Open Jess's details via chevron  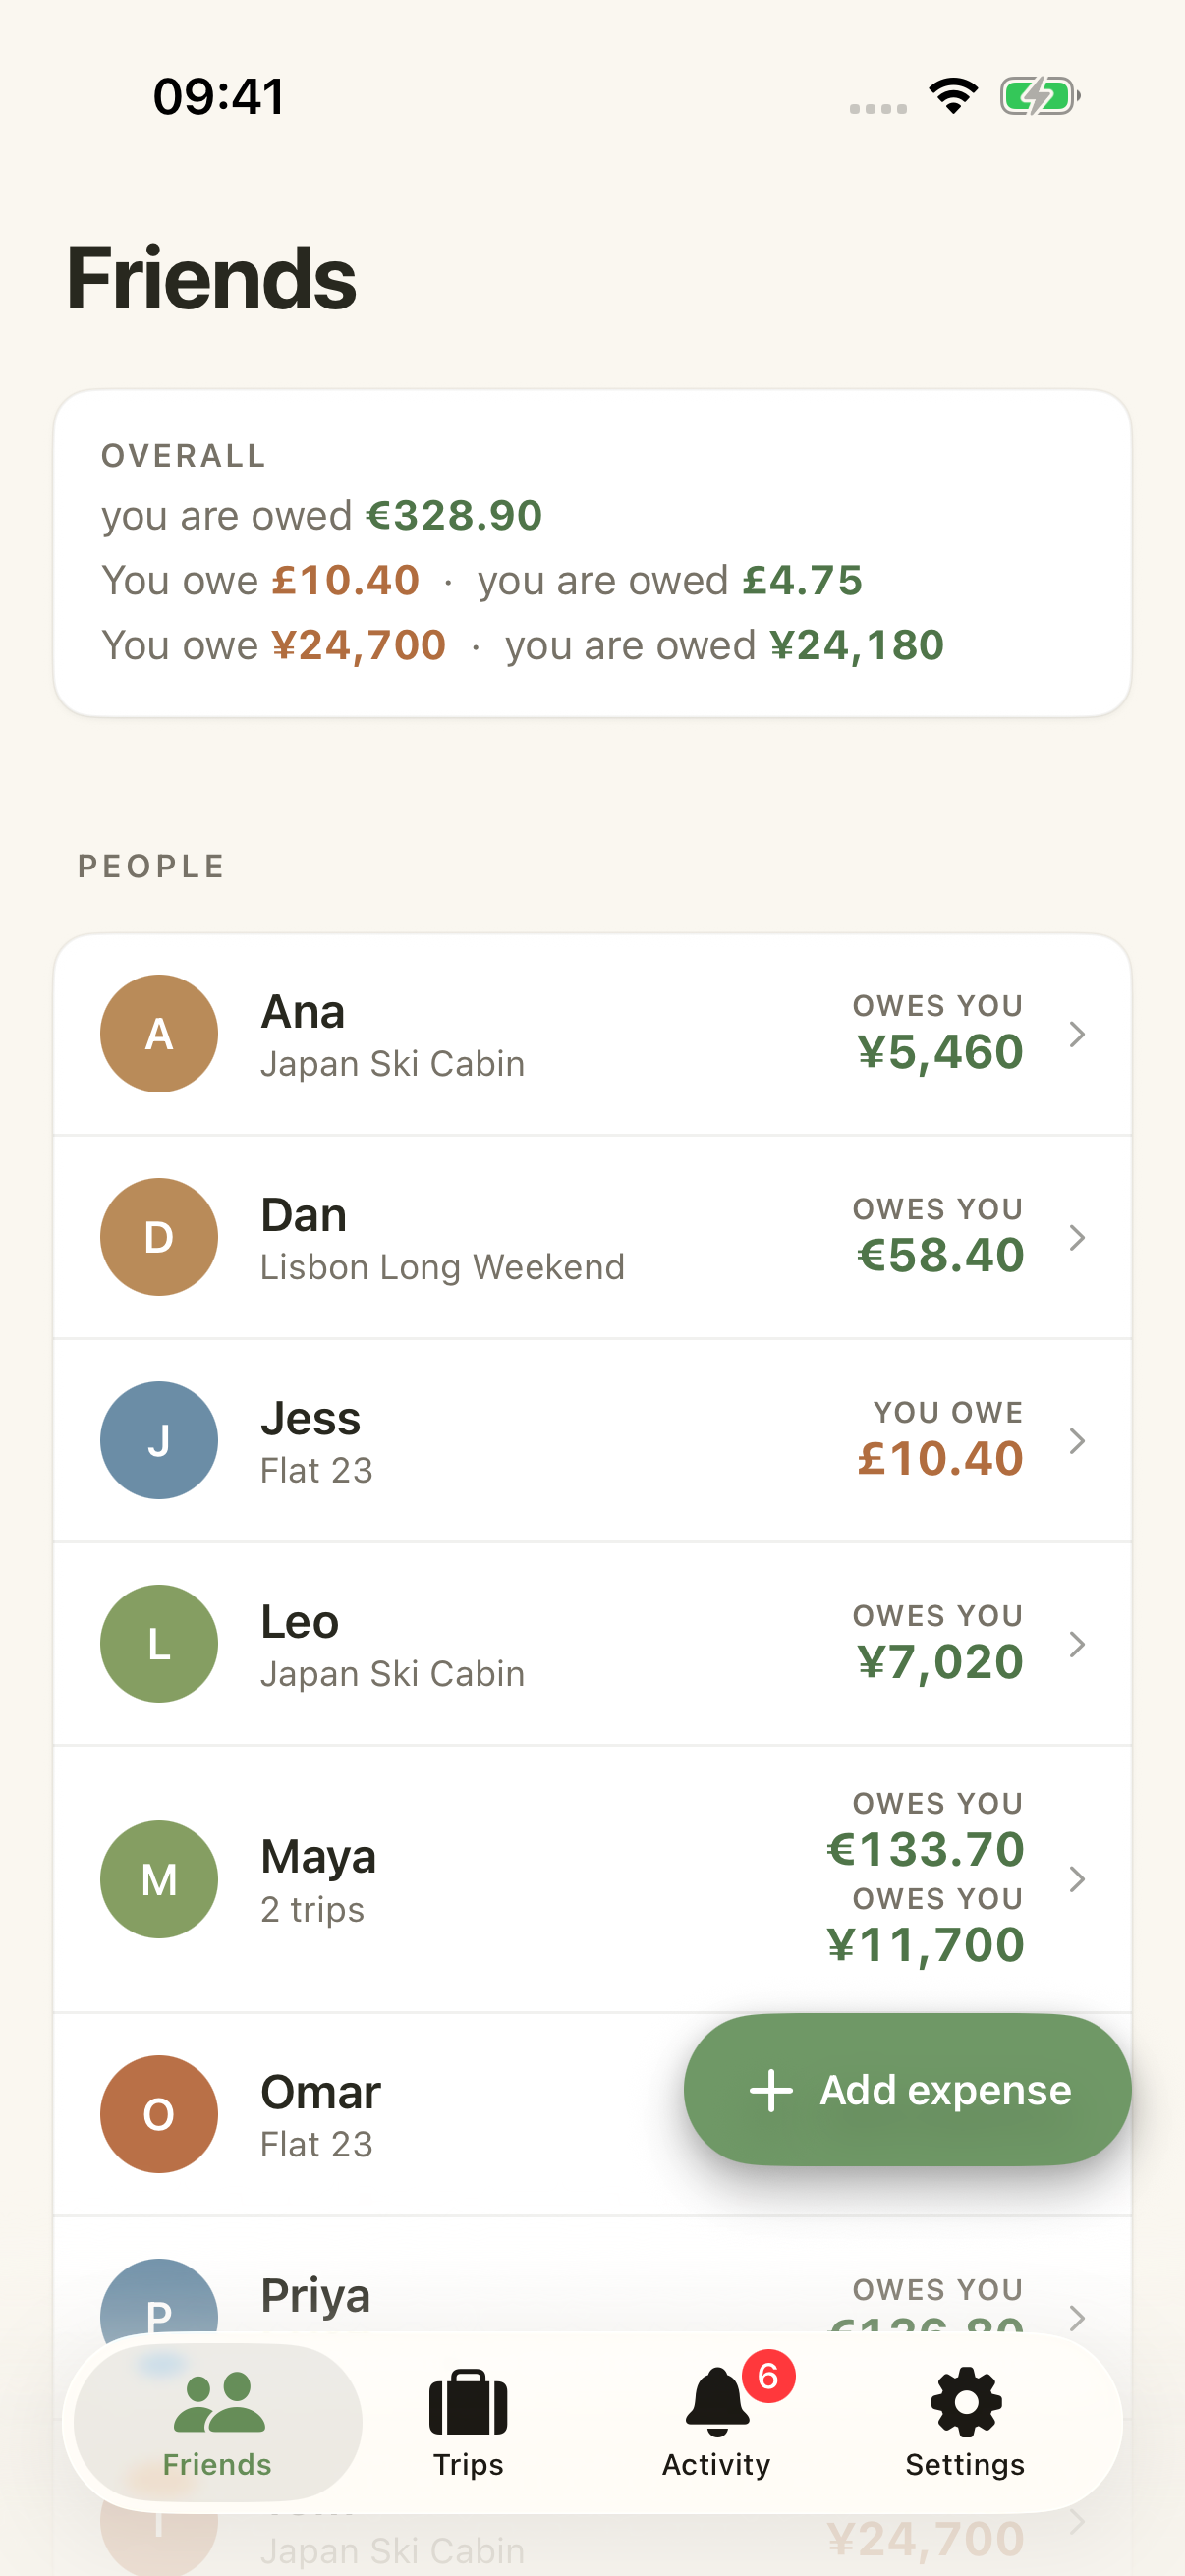[x=1077, y=1441]
